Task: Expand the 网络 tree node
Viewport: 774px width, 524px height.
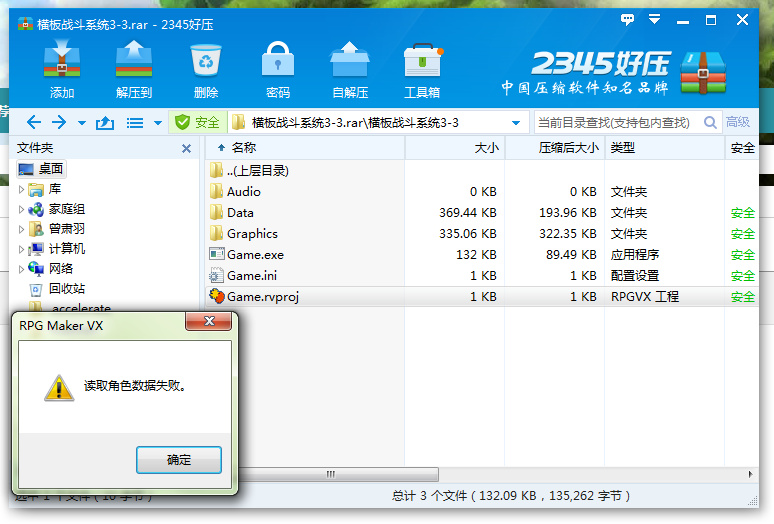Action: [x=21, y=269]
